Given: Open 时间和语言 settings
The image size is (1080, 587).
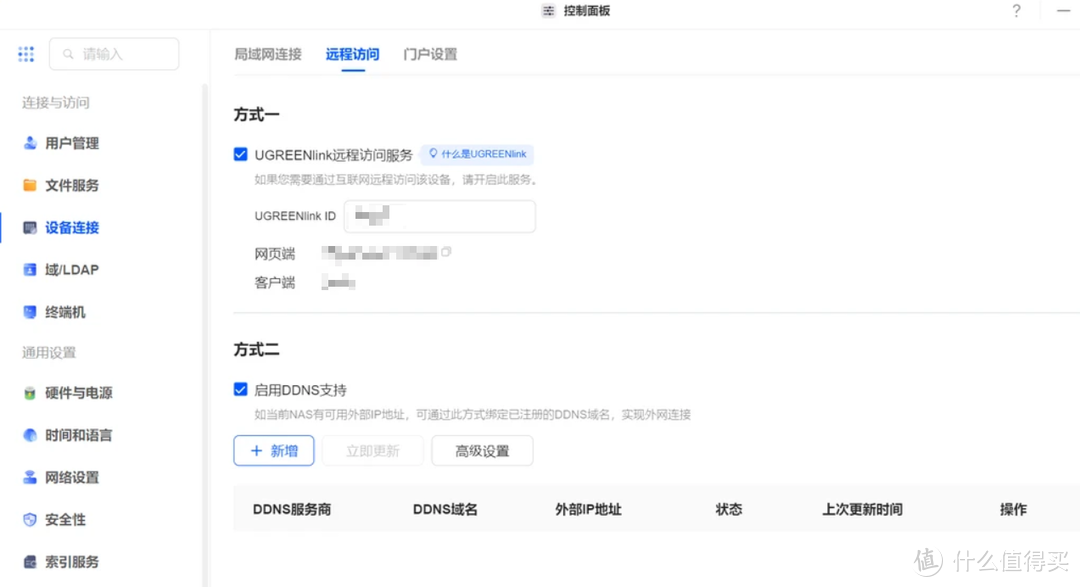Looking at the screenshot, I should tap(75, 435).
